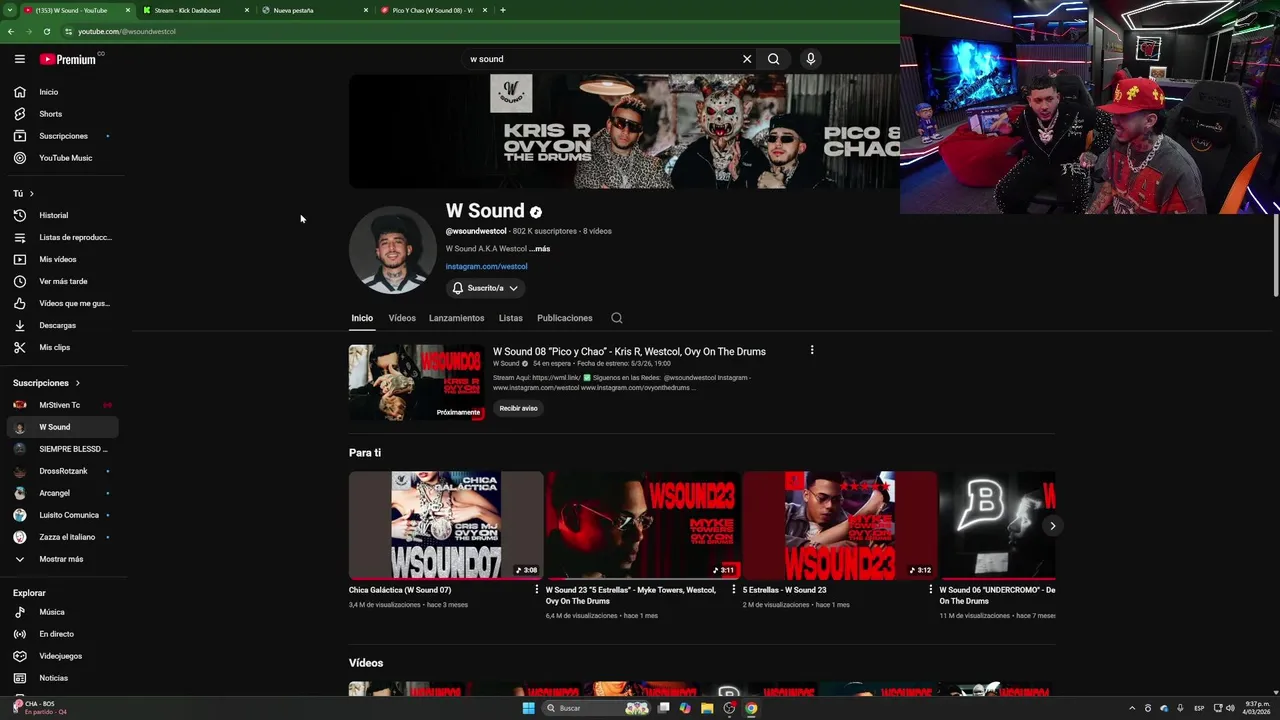Open Ver más tarde in the sidebar

pyautogui.click(x=62, y=281)
